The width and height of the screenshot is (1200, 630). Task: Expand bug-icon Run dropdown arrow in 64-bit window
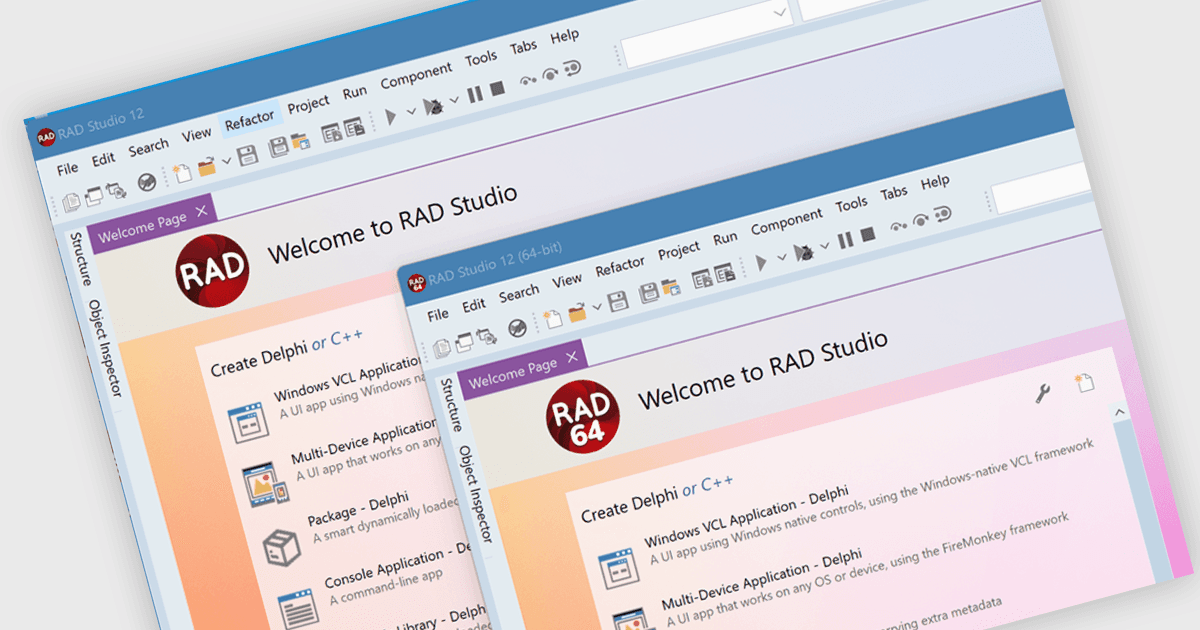click(x=825, y=245)
